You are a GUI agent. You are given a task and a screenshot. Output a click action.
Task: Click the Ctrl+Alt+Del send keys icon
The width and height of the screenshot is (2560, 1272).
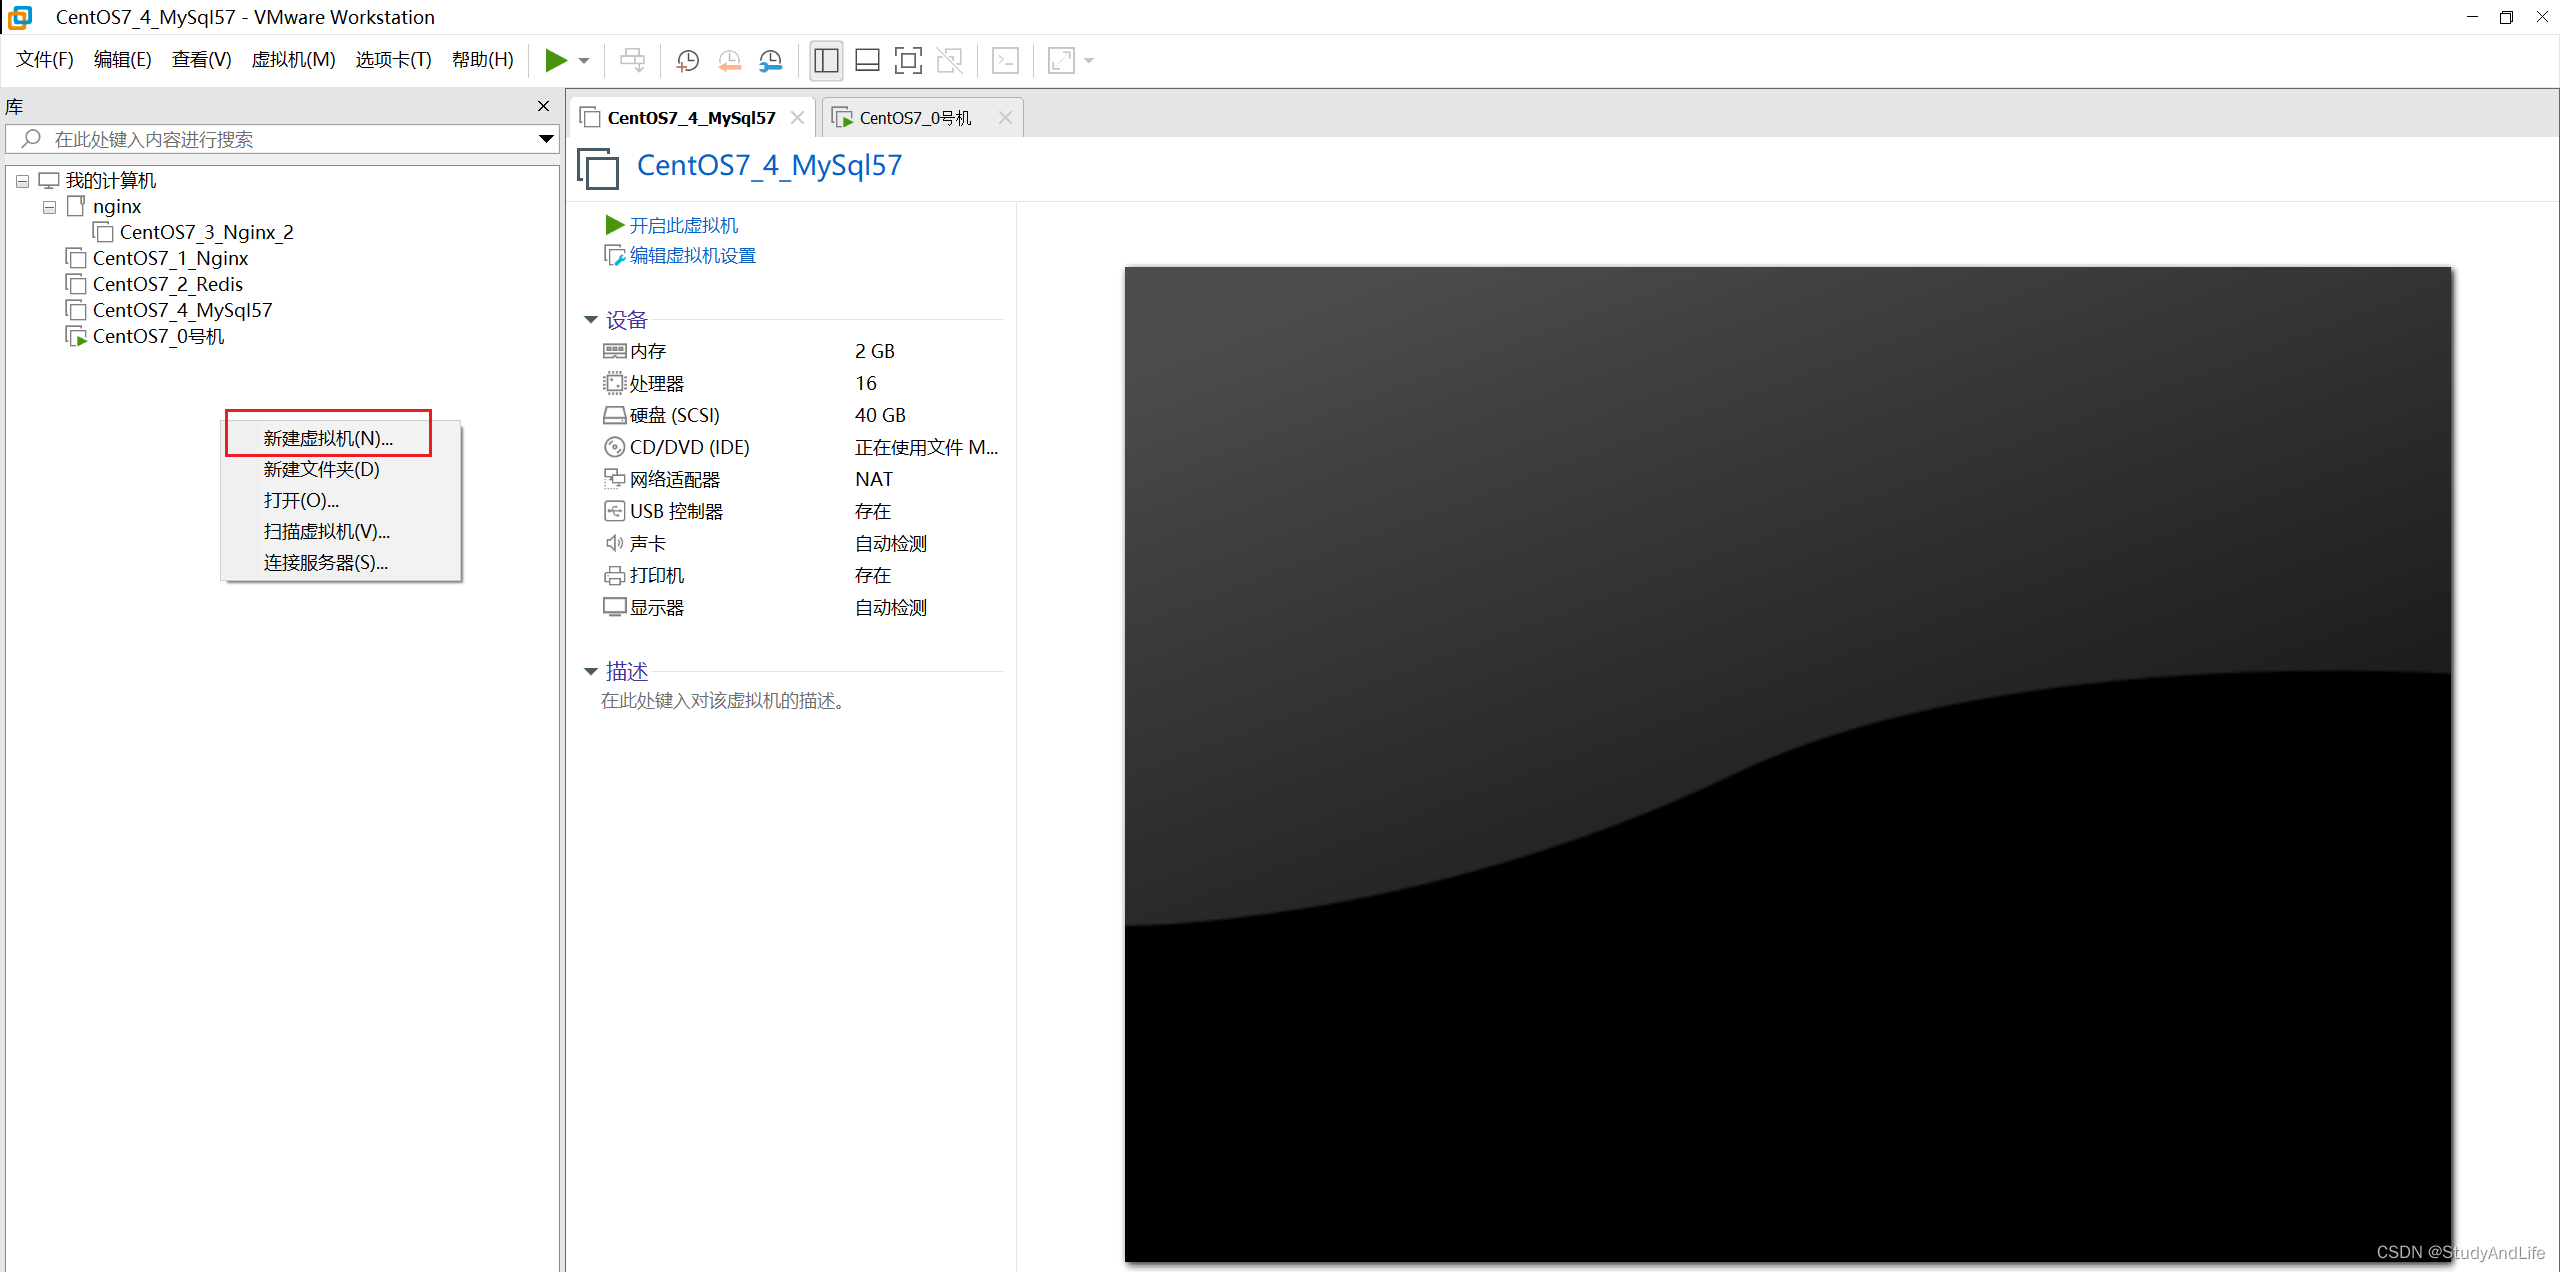click(x=632, y=61)
